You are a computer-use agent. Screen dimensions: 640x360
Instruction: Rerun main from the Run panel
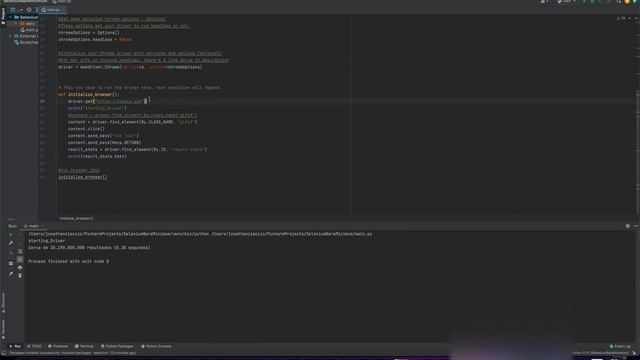11,234
